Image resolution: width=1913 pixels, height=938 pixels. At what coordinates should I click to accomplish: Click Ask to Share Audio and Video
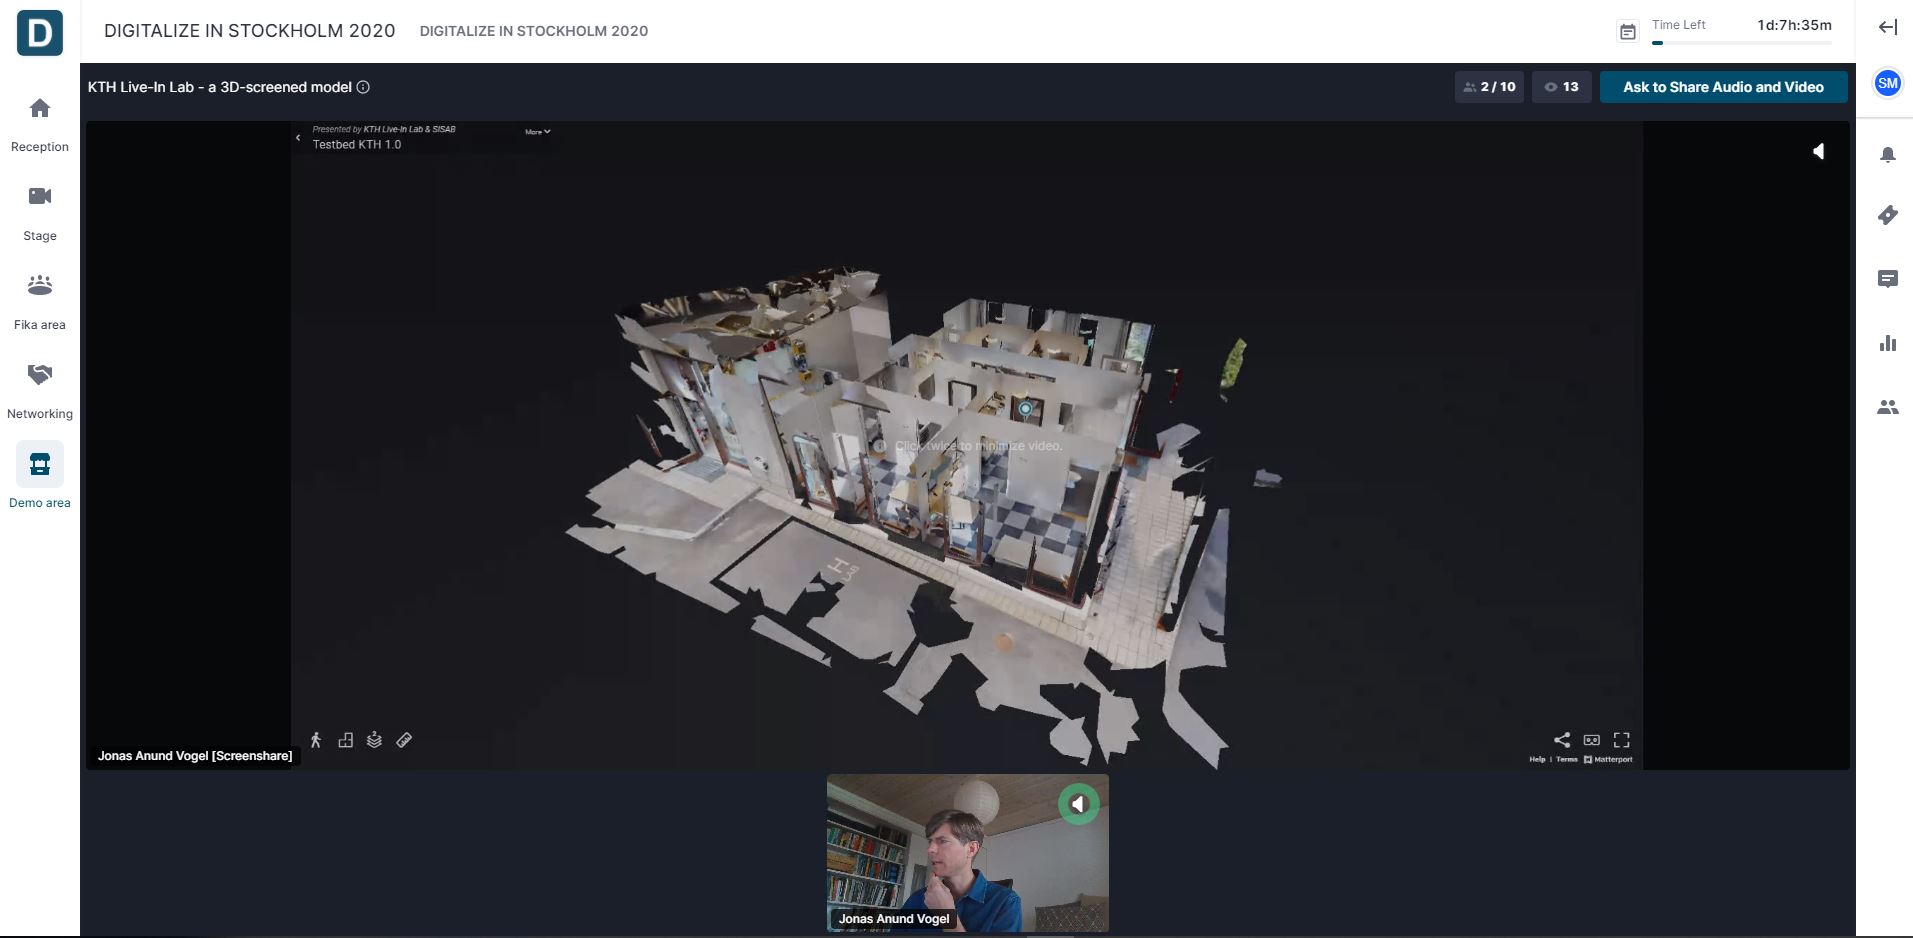pyautogui.click(x=1722, y=87)
